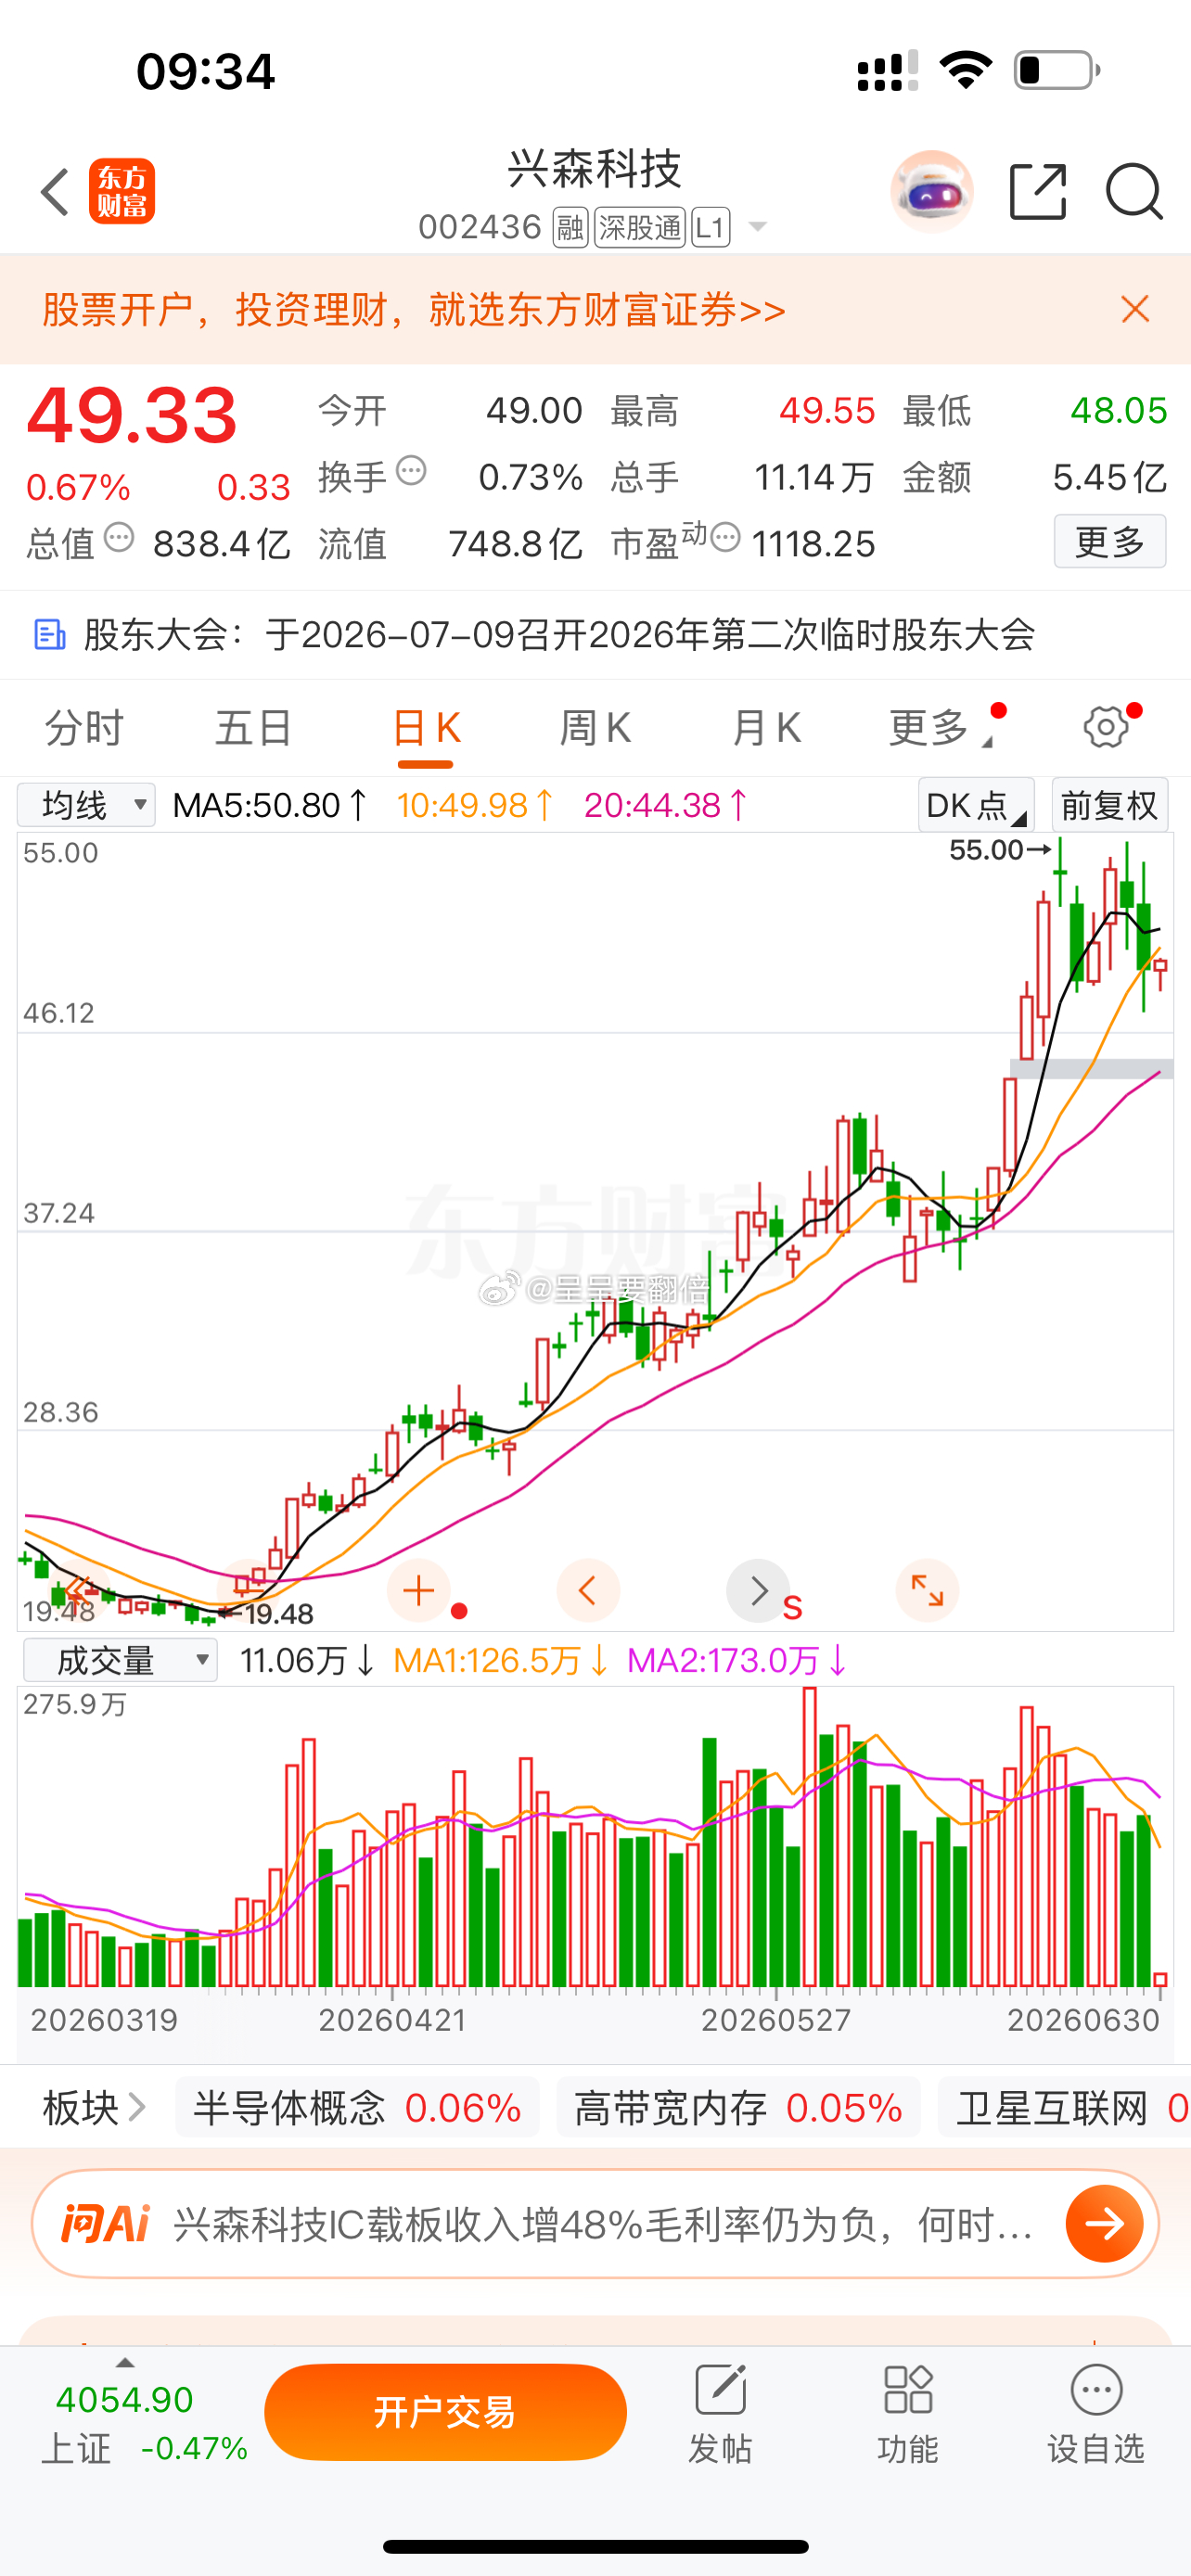This screenshot has width=1191, height=2576.
Task: Tap the L1 level tag
Action: [711, 228]
